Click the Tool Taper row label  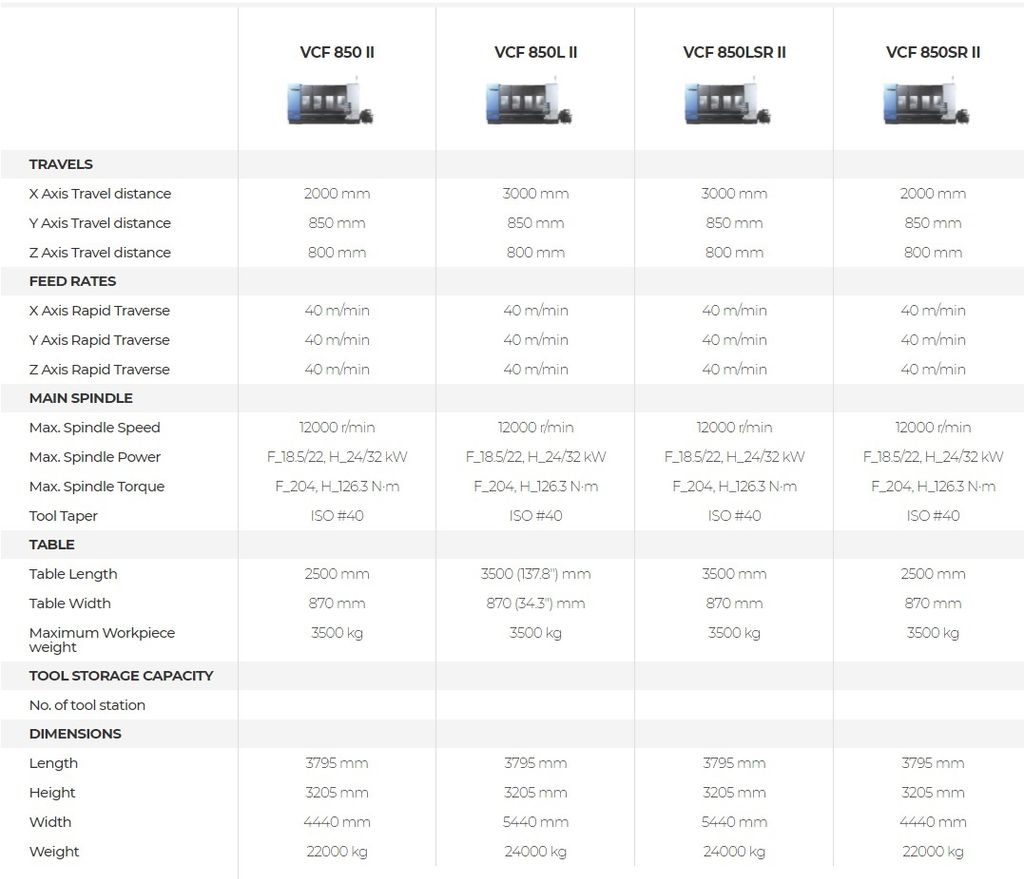tap(63, 515)
